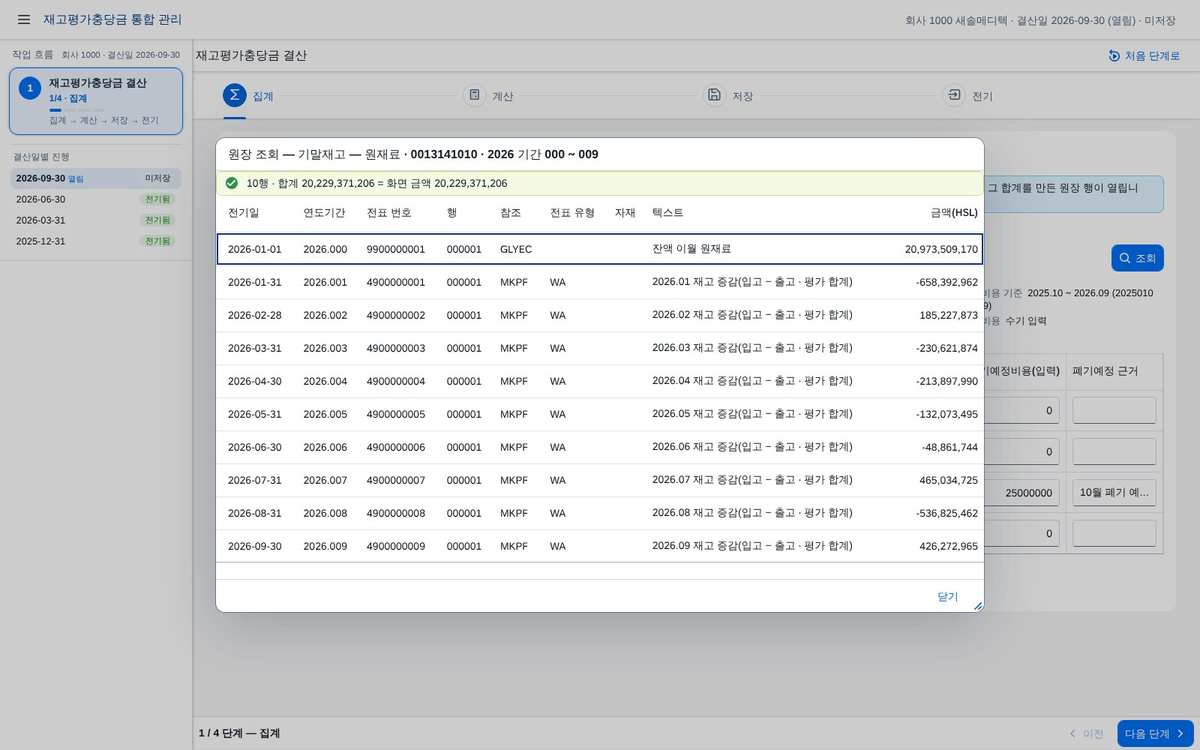Click text 2026.05 재고 증감 row
Viewport: 1200px width, 750px height.
tap(752, 414)
